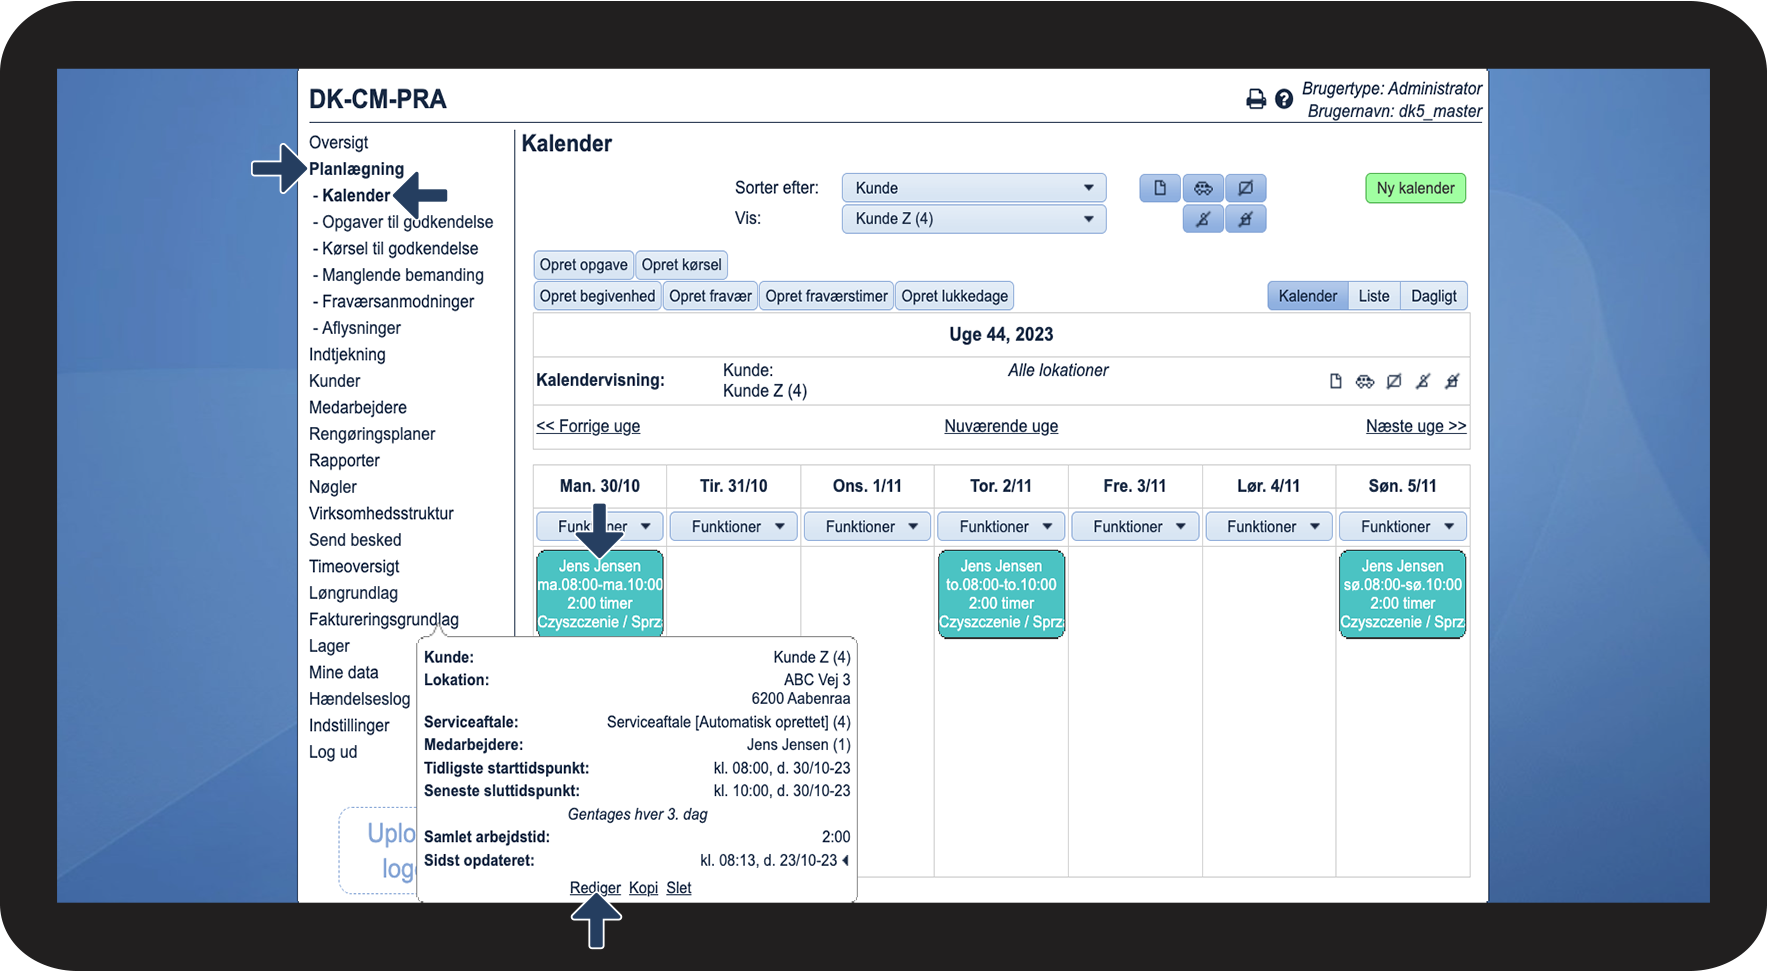Click the printer icon in the header
The image size is (1767, 971).
pyautogui.click(x=1255, y=99)
